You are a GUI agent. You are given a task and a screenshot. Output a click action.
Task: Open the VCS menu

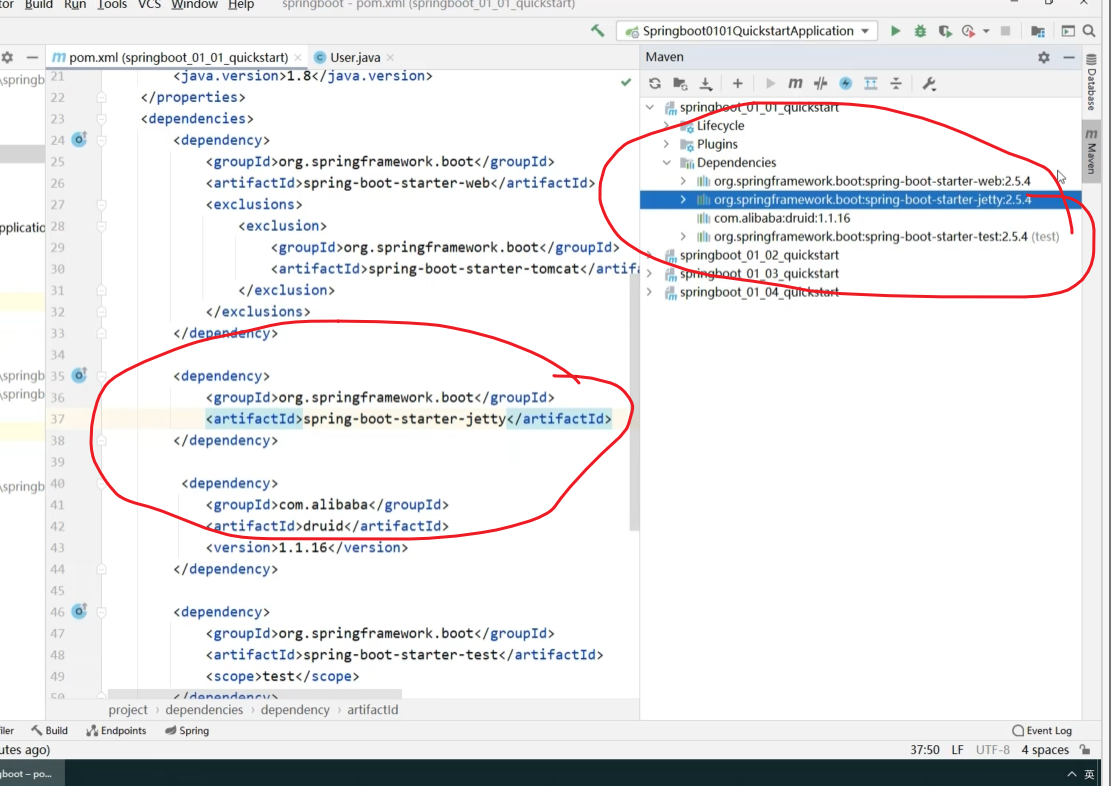click(149, 5)
